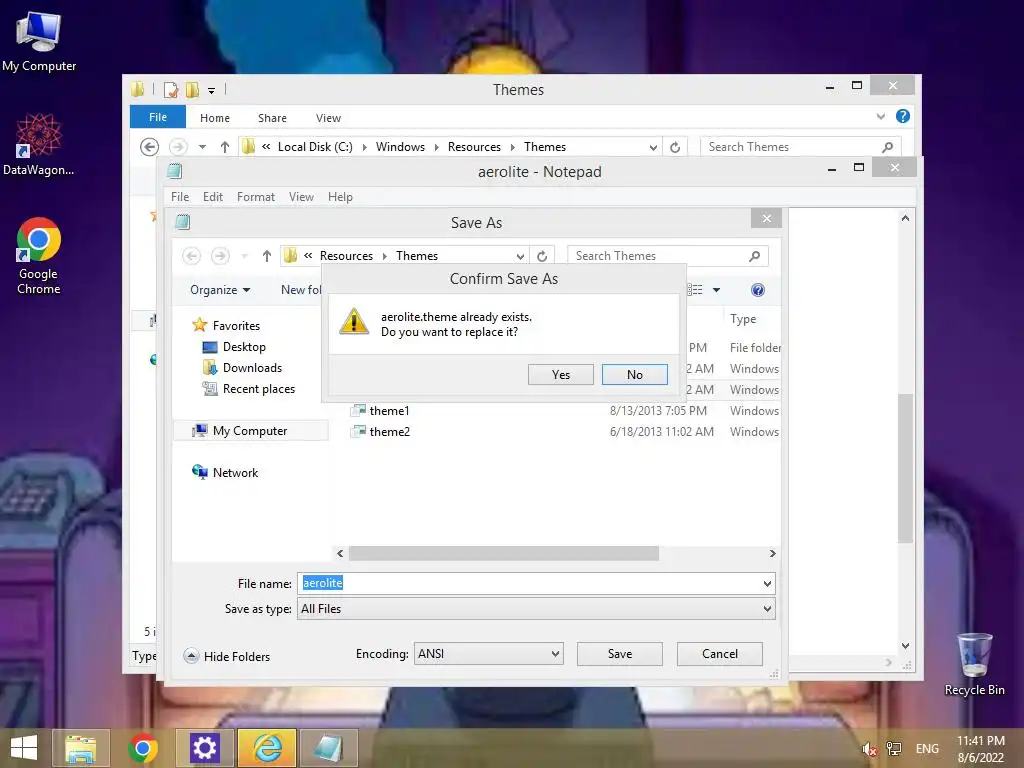The image size is (1024, 768).
Task: Click file list scroll right arrow
Action: 773,553
